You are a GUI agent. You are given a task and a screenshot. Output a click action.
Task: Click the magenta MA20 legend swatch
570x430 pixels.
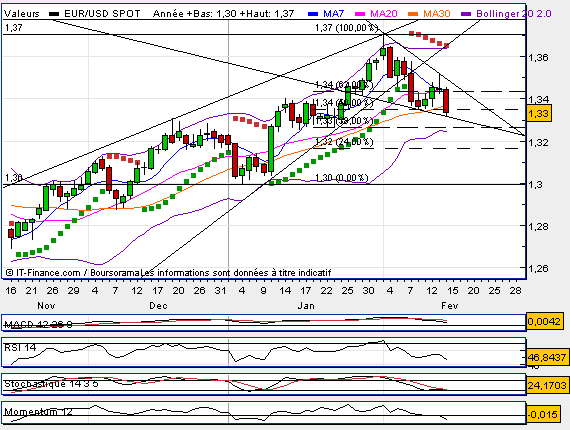(x=360, y=14)
